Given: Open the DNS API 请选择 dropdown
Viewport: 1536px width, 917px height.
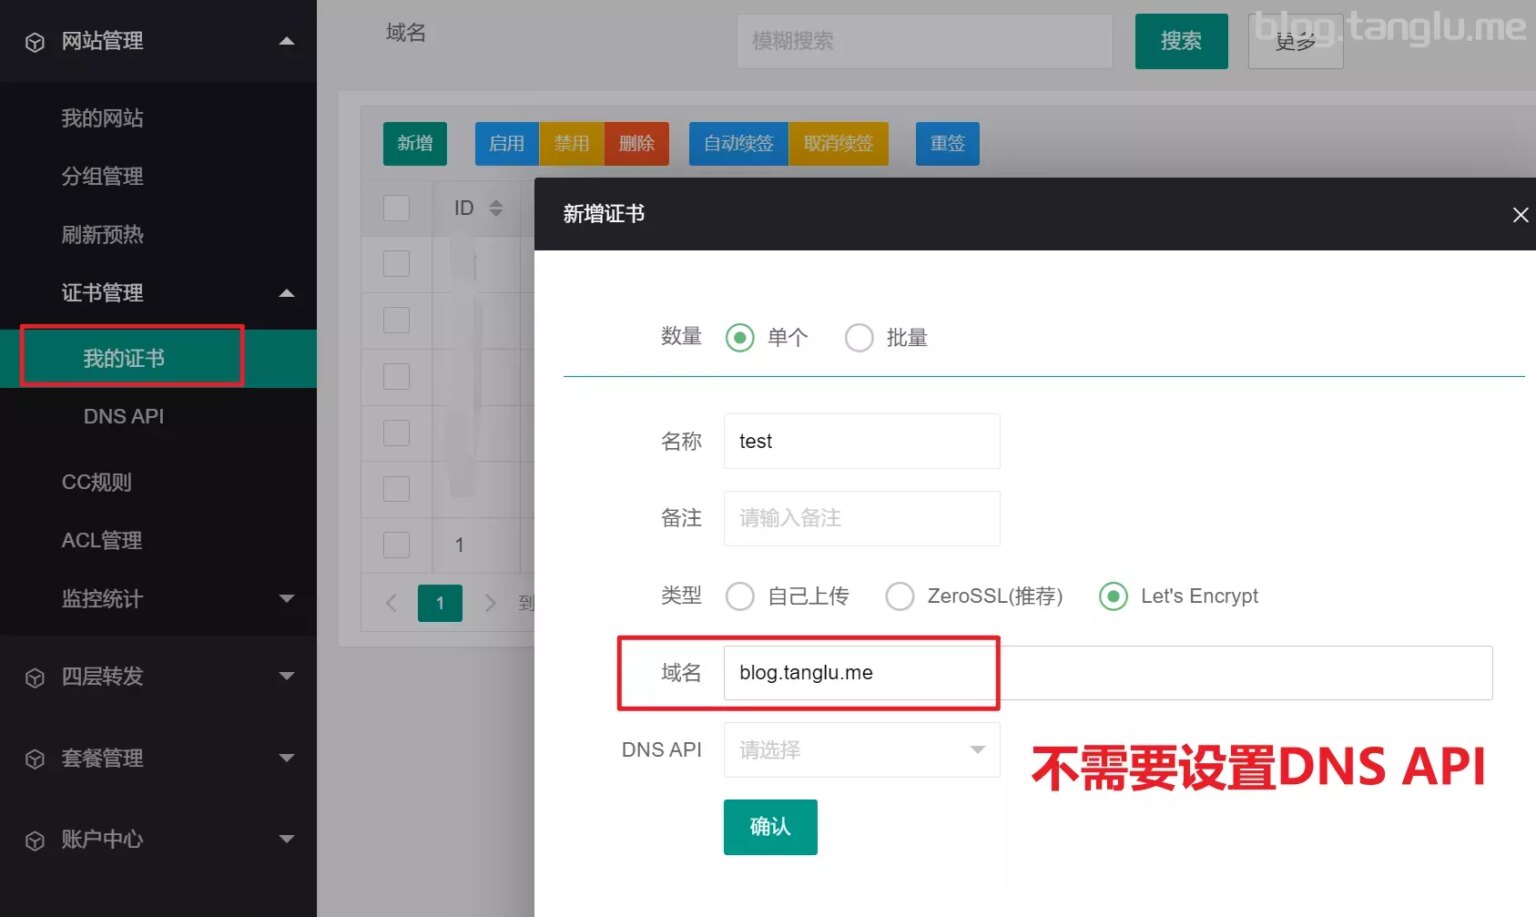Looking at the screenshot, I should (861, 749).
